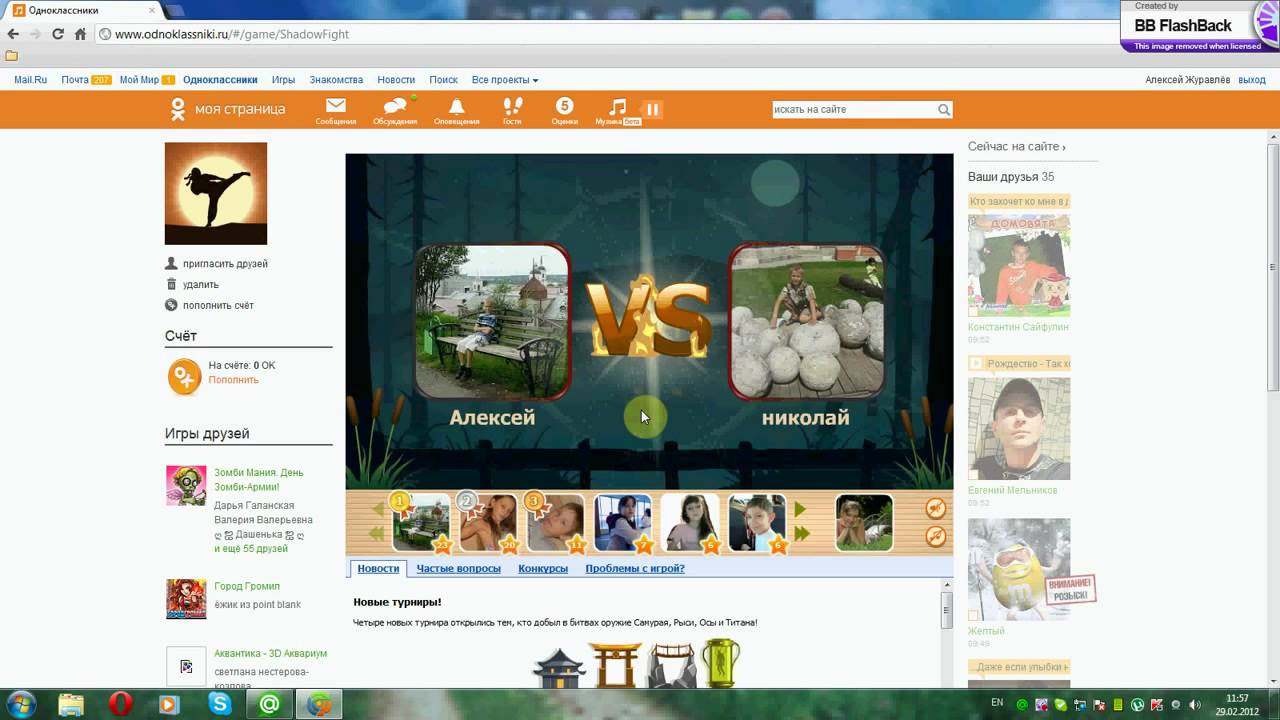This screenshot has width=1280, height=720.
Task: Click browser back arrow
Action: pos(13,34)
